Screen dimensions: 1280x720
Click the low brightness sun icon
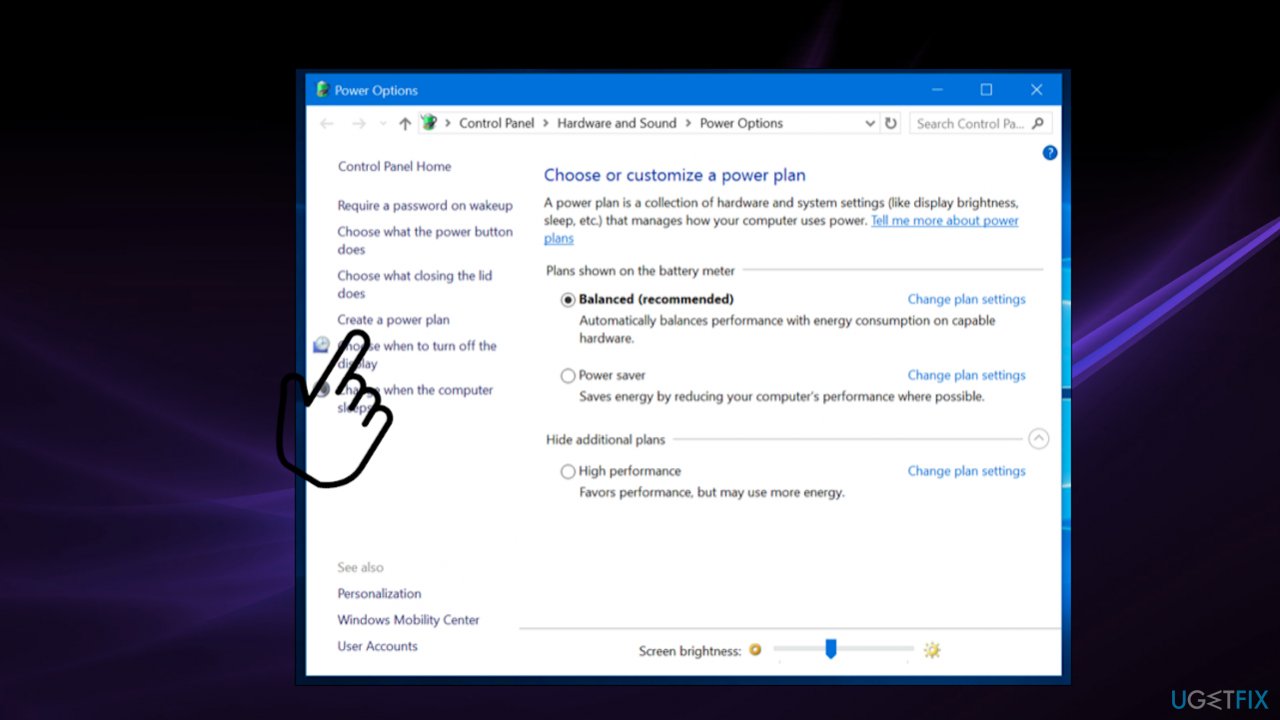pyautogui.click(x=755, y=650)
